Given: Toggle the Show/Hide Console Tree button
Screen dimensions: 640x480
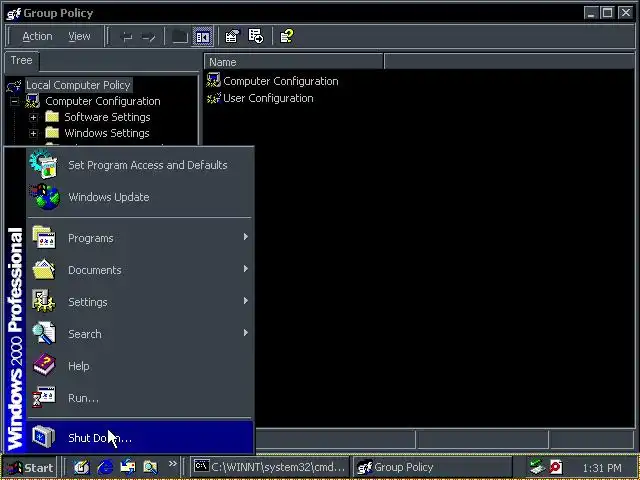Looking at the screenshot, I should 202,37.
